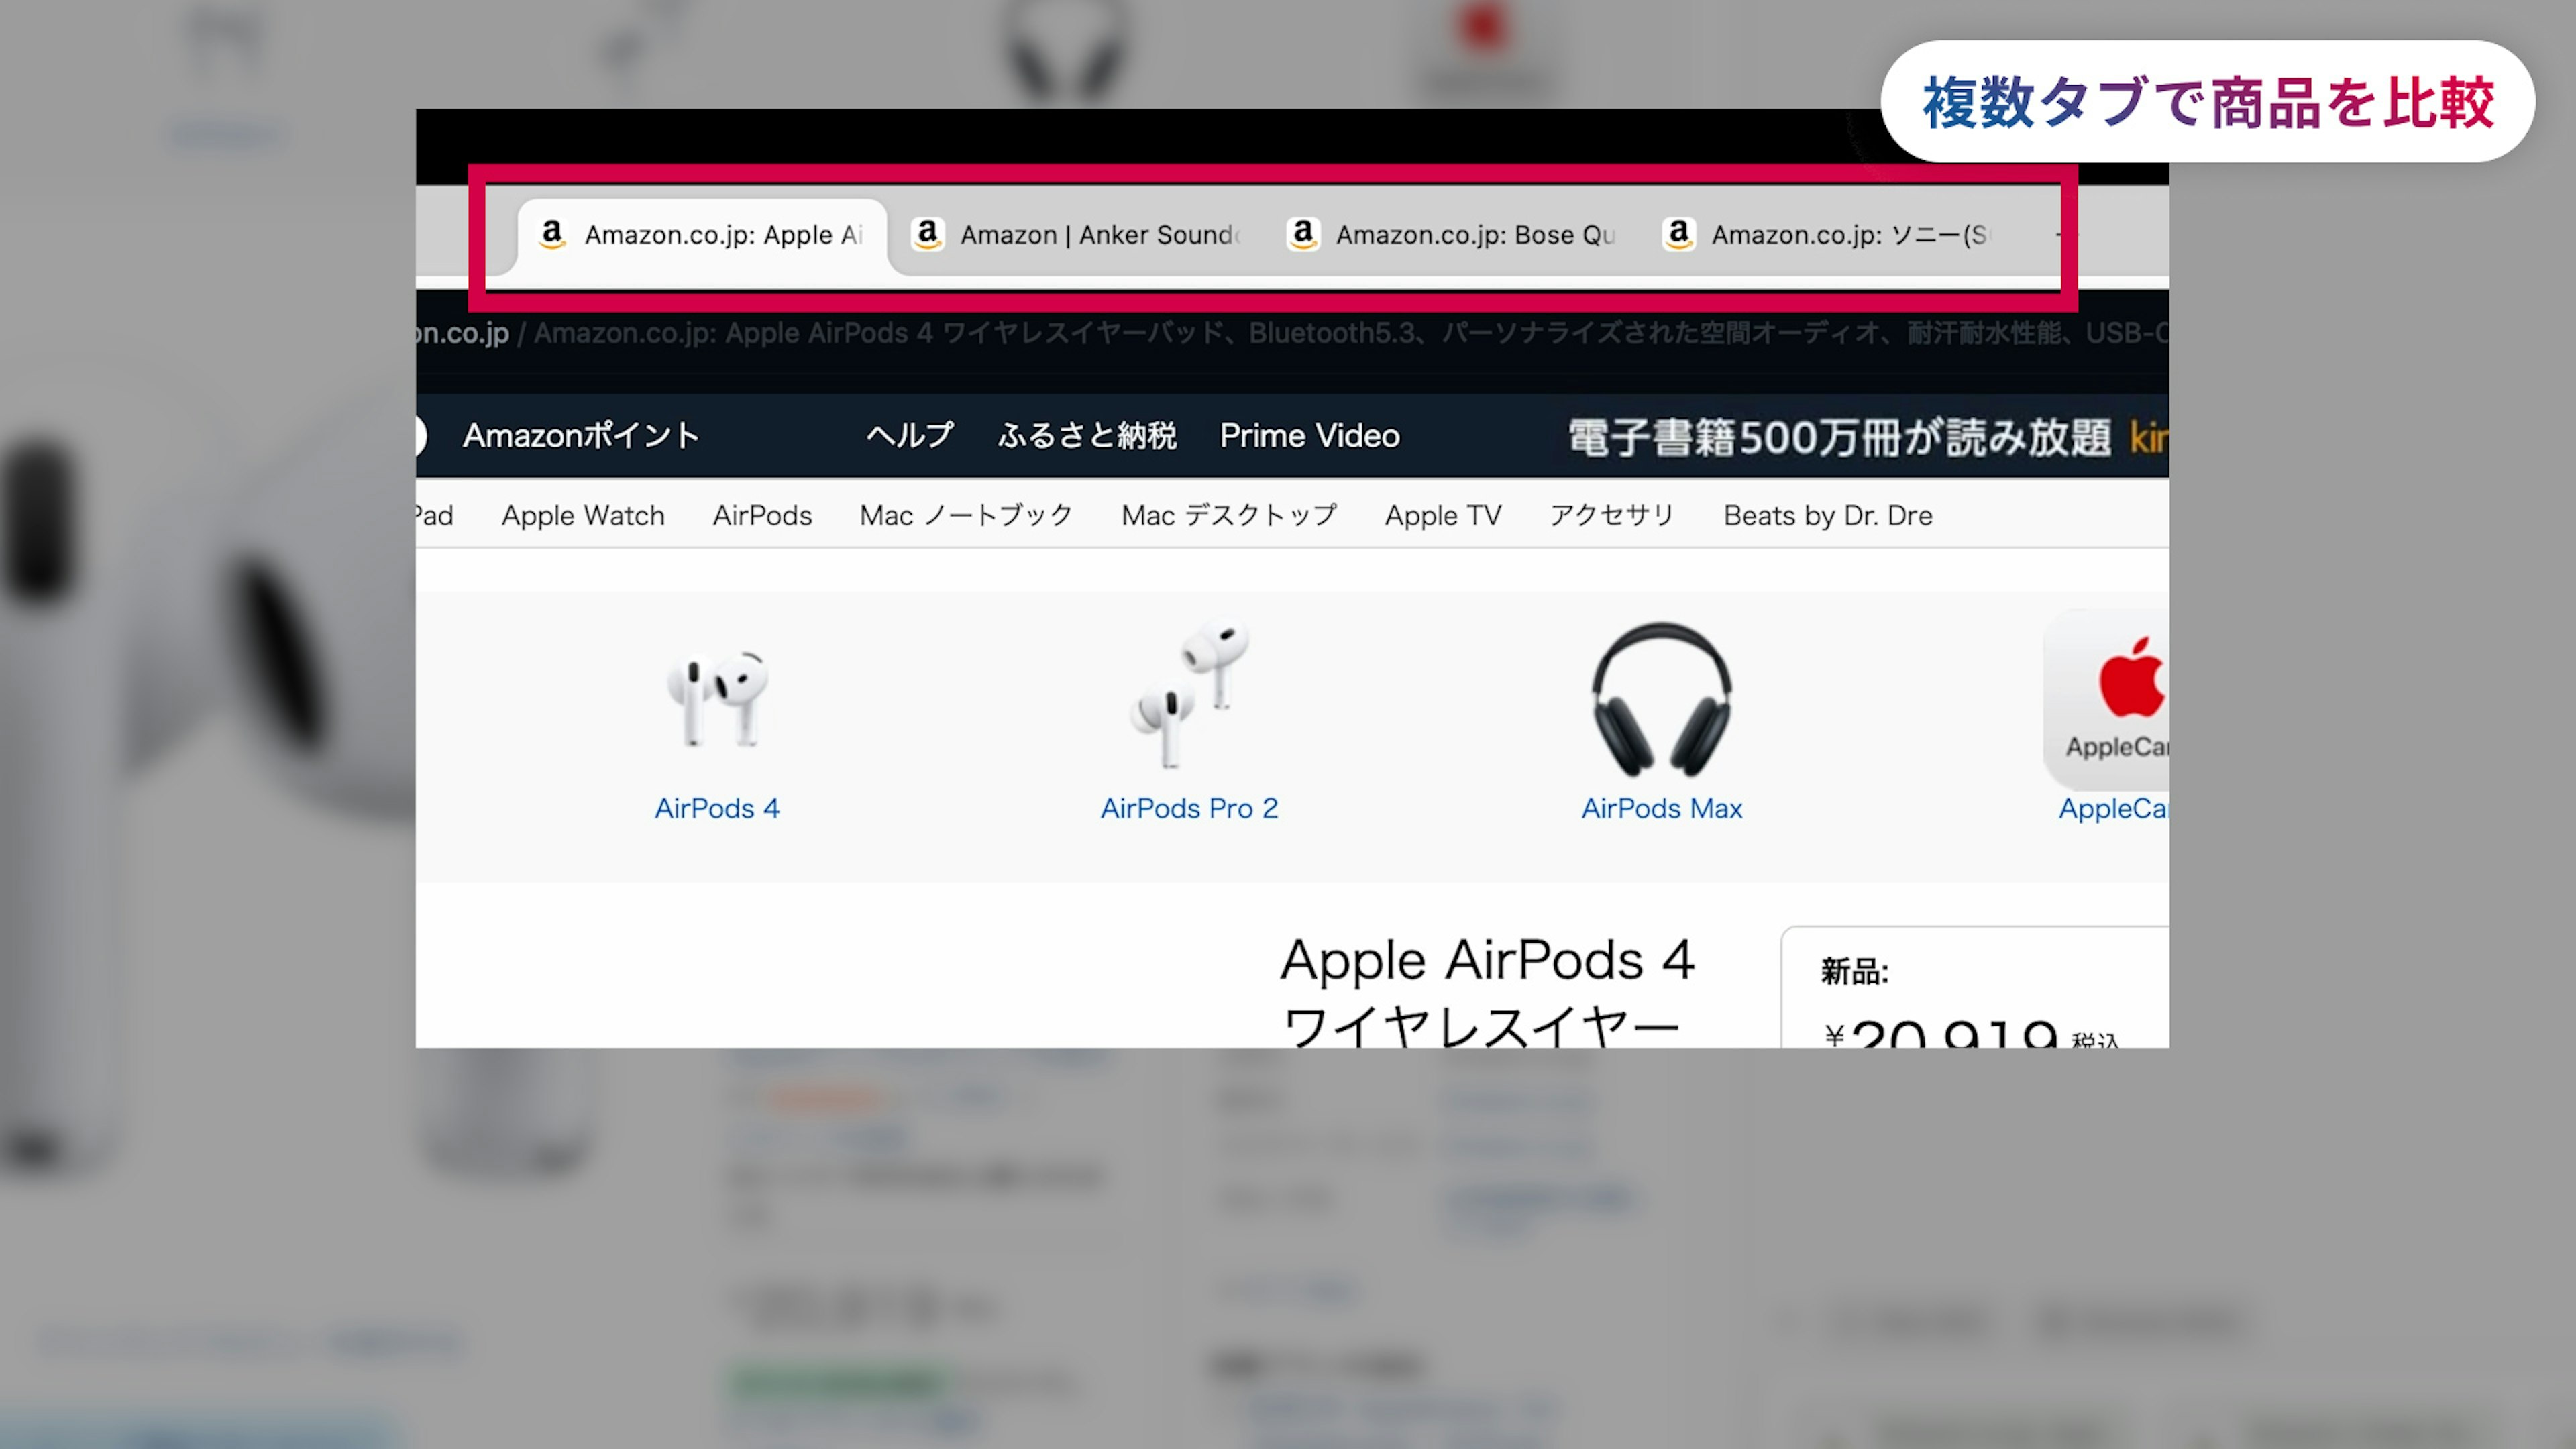Switch to the Amazon.co.jp: Bose tab
Screen dimensions: 2576x1449
tap(1474, 235)
